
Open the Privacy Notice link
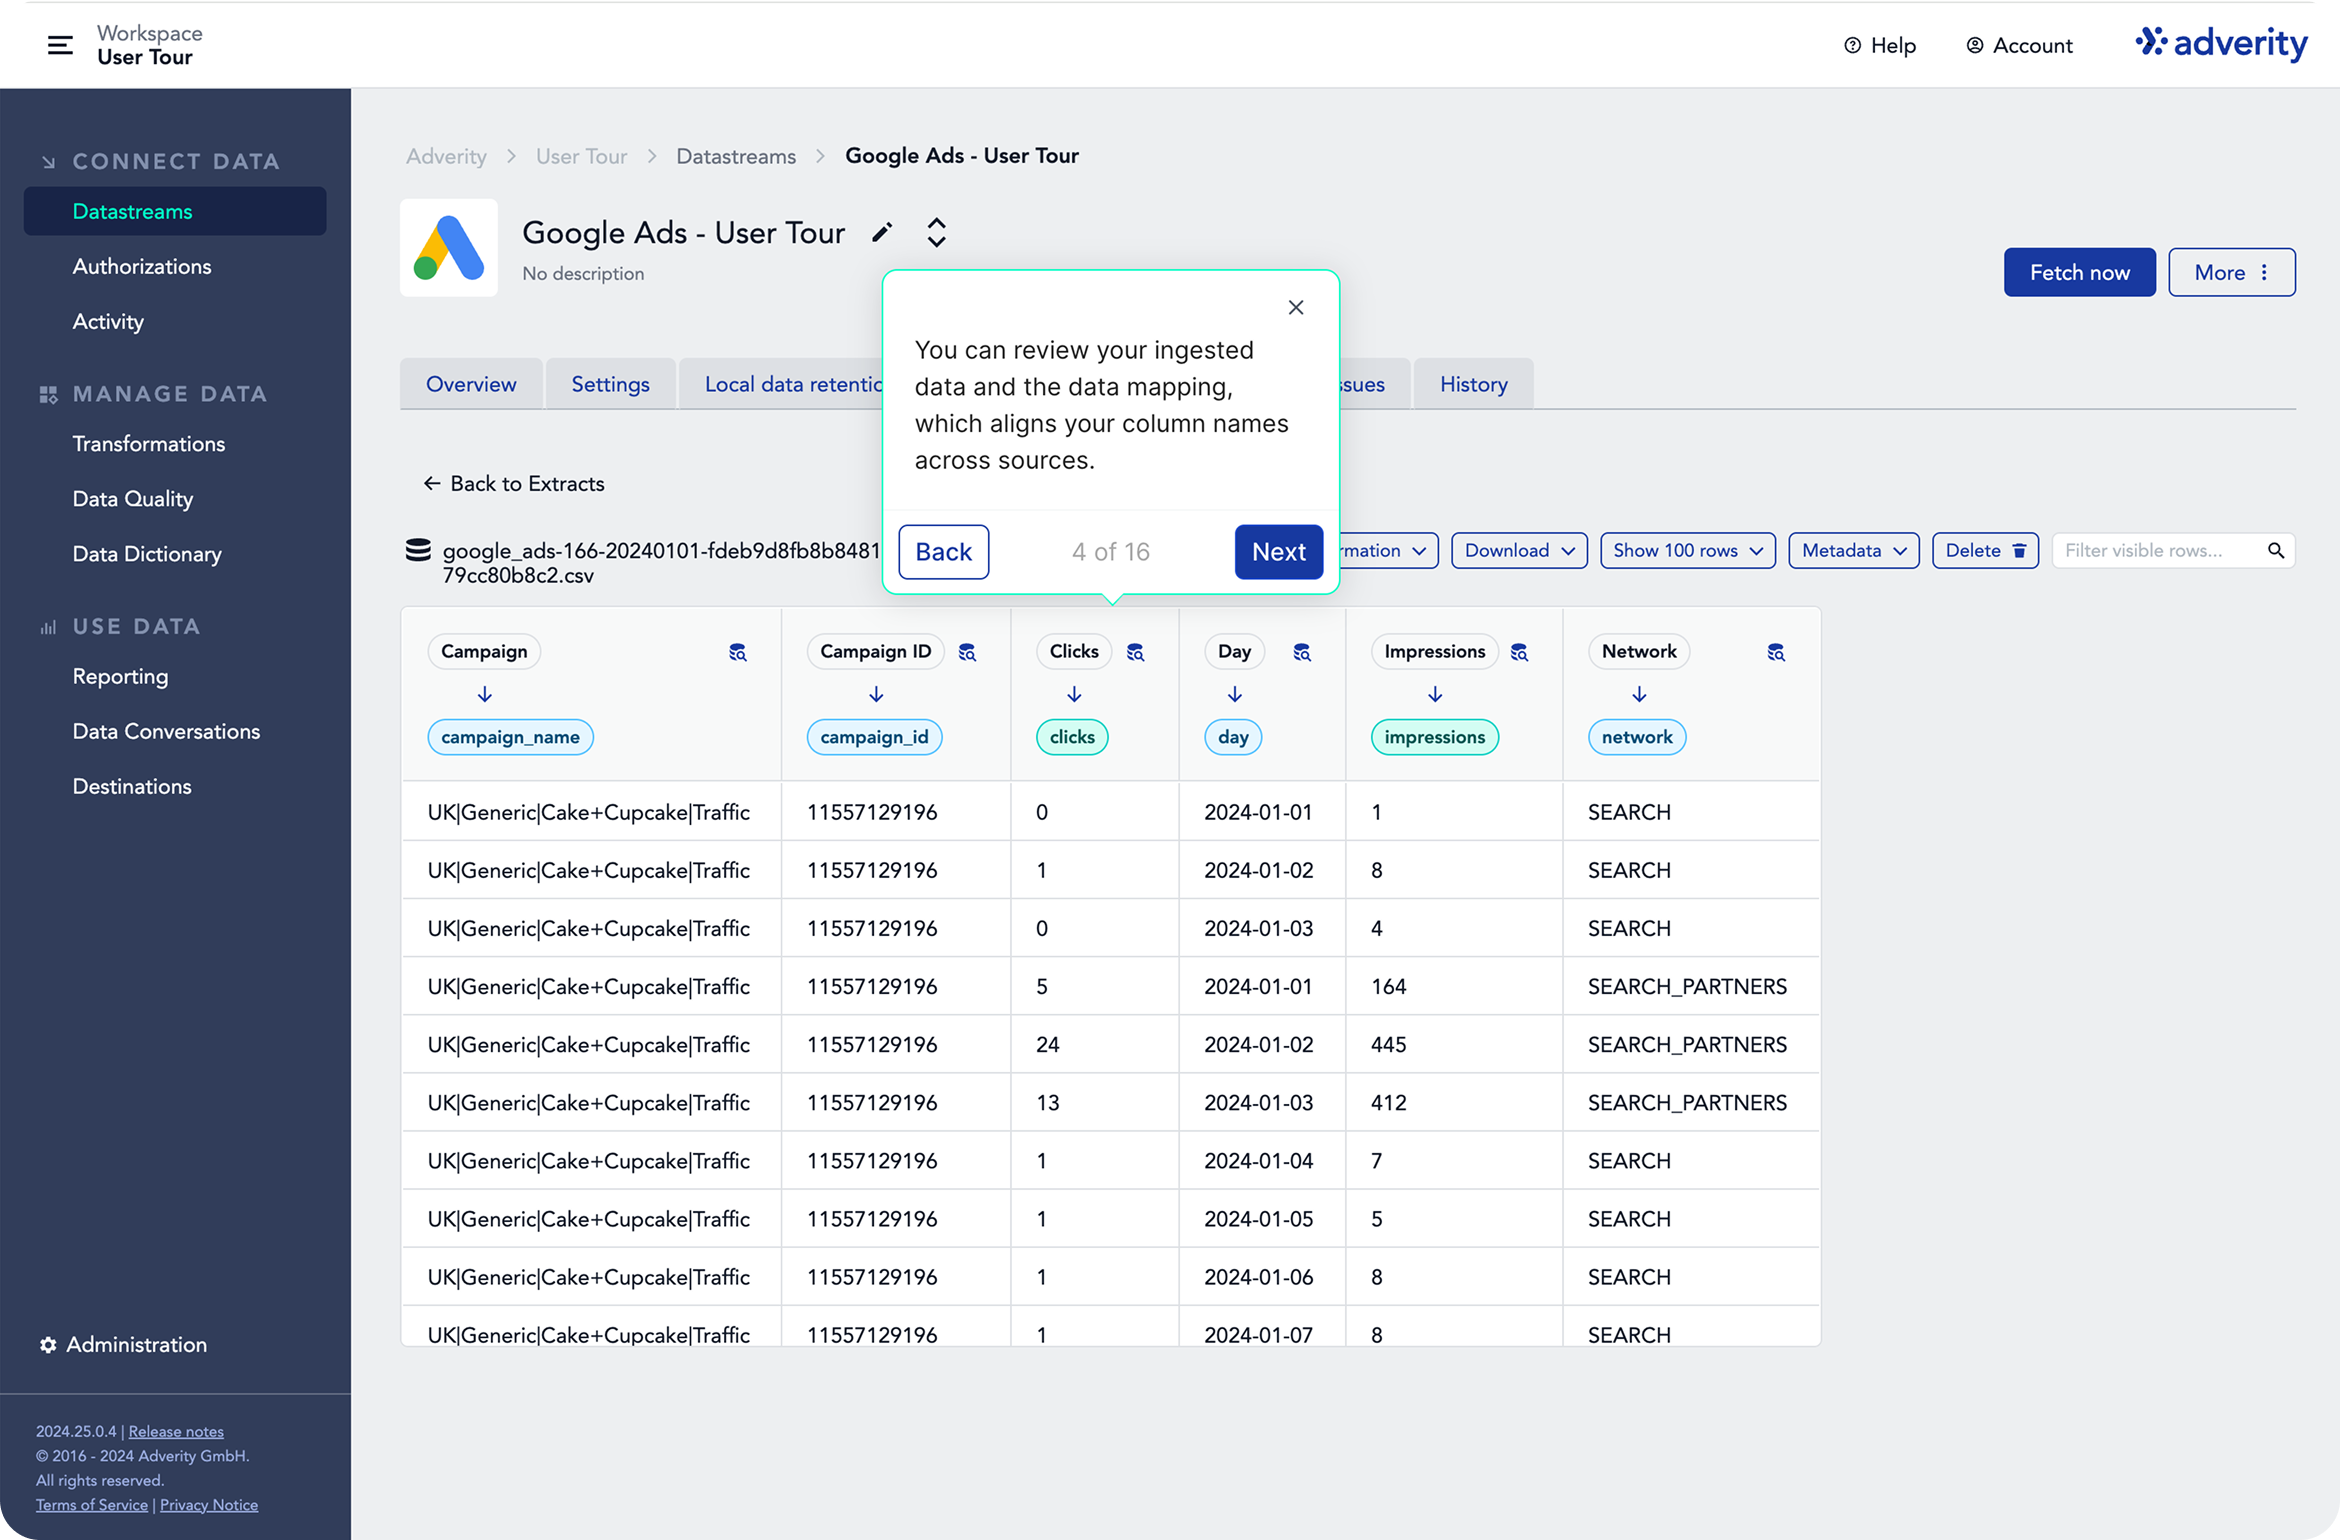209,1505
